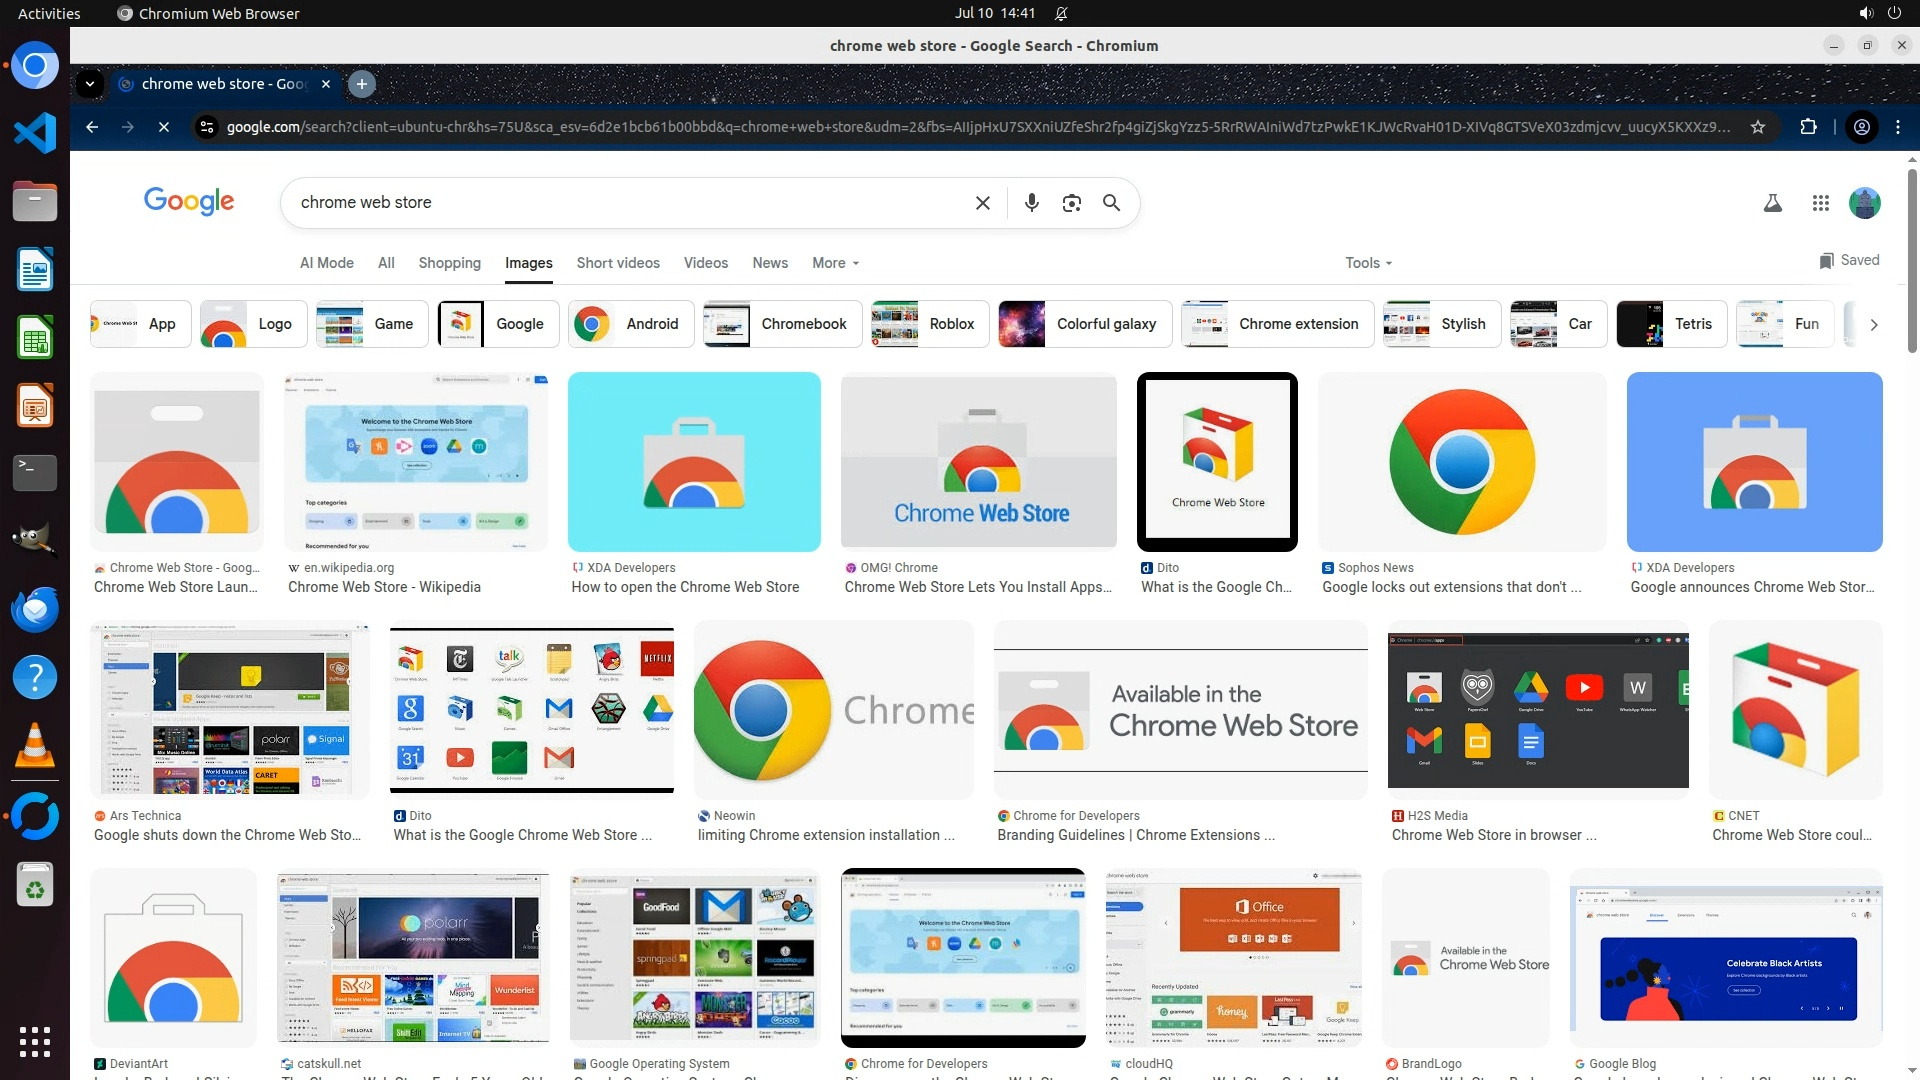Clear the search box with X icon

pos(982,203)
